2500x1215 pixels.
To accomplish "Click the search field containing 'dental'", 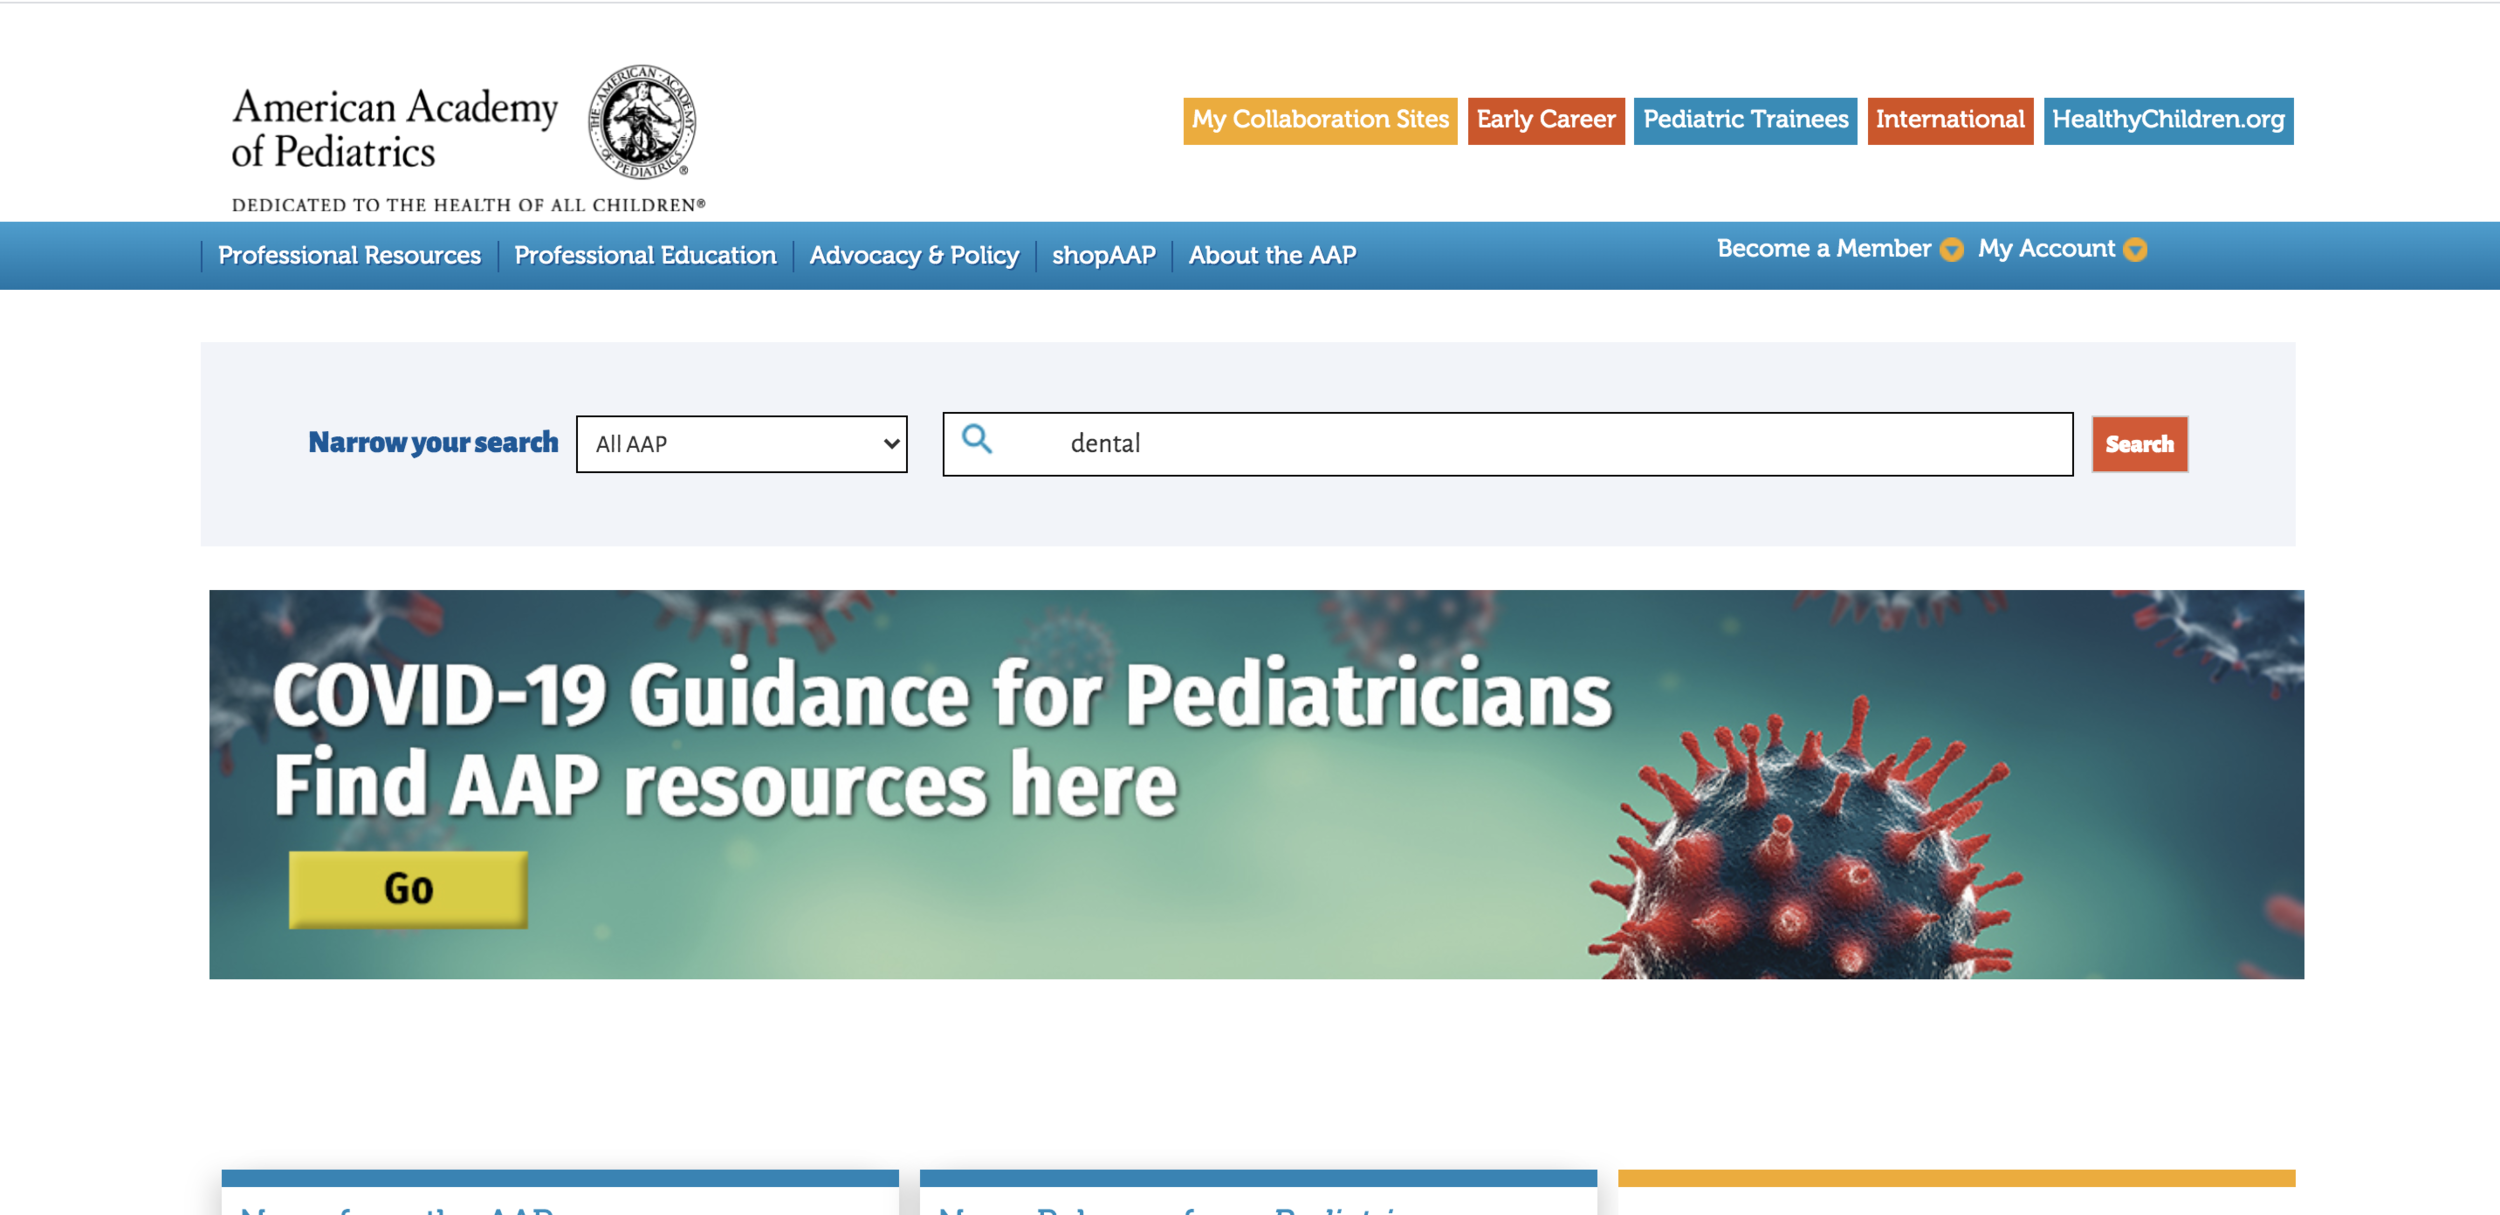I will coord(1508,444).
